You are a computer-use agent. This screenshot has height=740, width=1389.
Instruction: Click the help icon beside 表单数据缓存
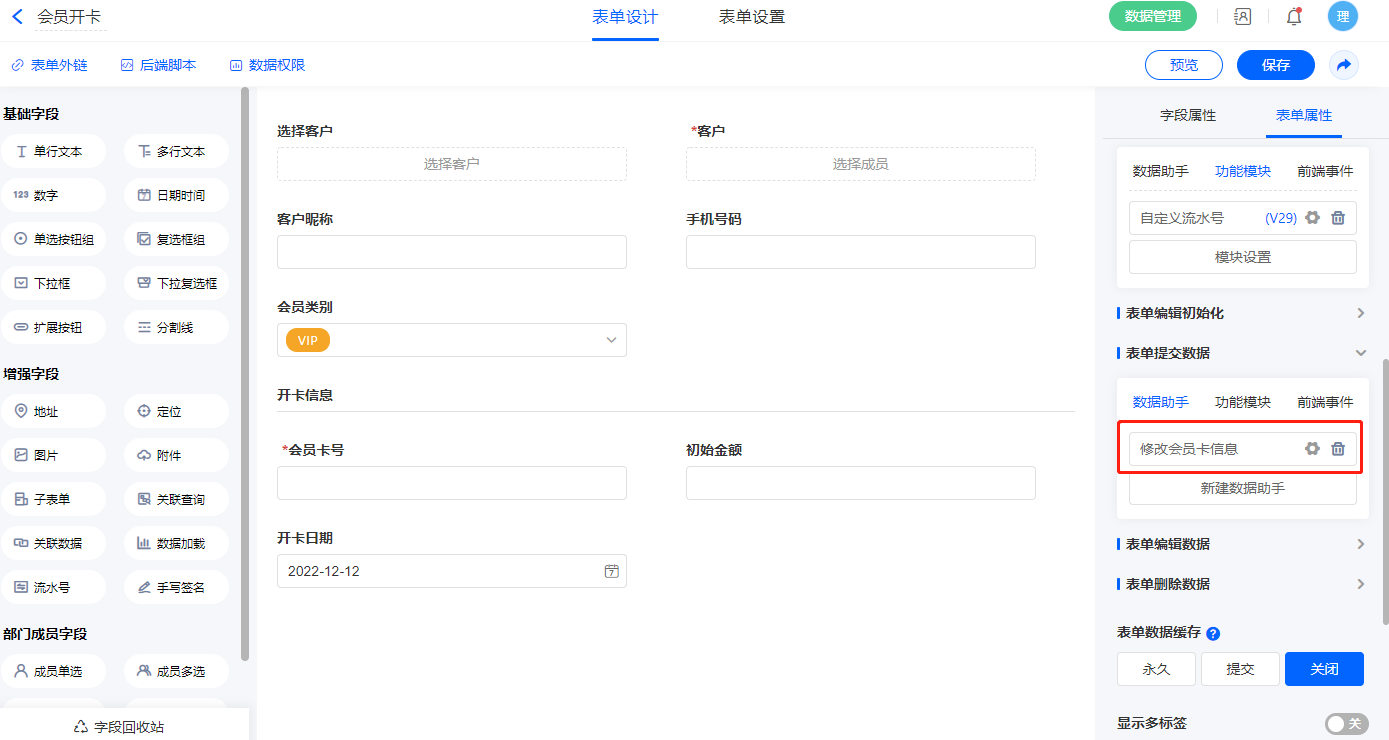pyautogui.click(x=1213, y=634)
